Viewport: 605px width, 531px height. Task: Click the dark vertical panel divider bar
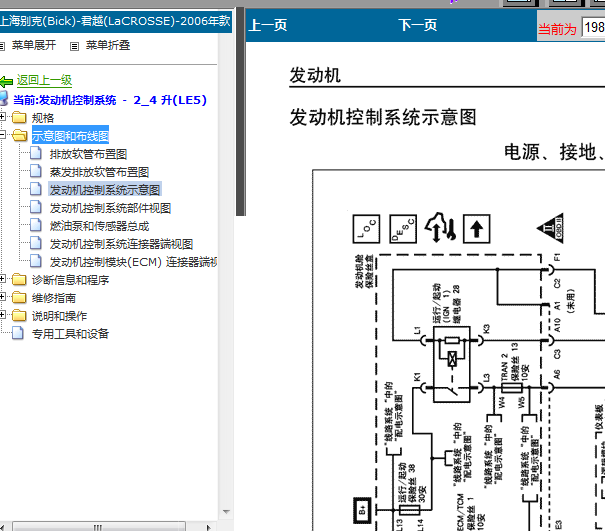point(241,112)
